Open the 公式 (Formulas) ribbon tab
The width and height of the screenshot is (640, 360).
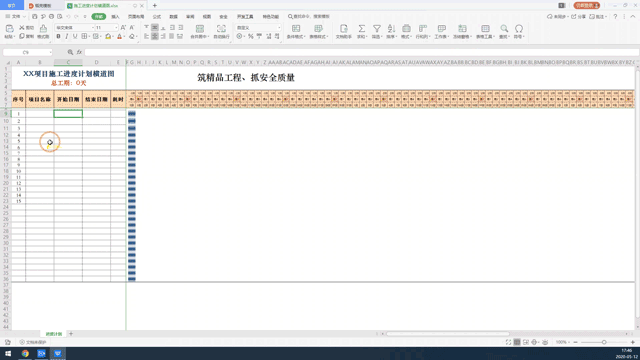pyautogui.click(x=157, y=17)
